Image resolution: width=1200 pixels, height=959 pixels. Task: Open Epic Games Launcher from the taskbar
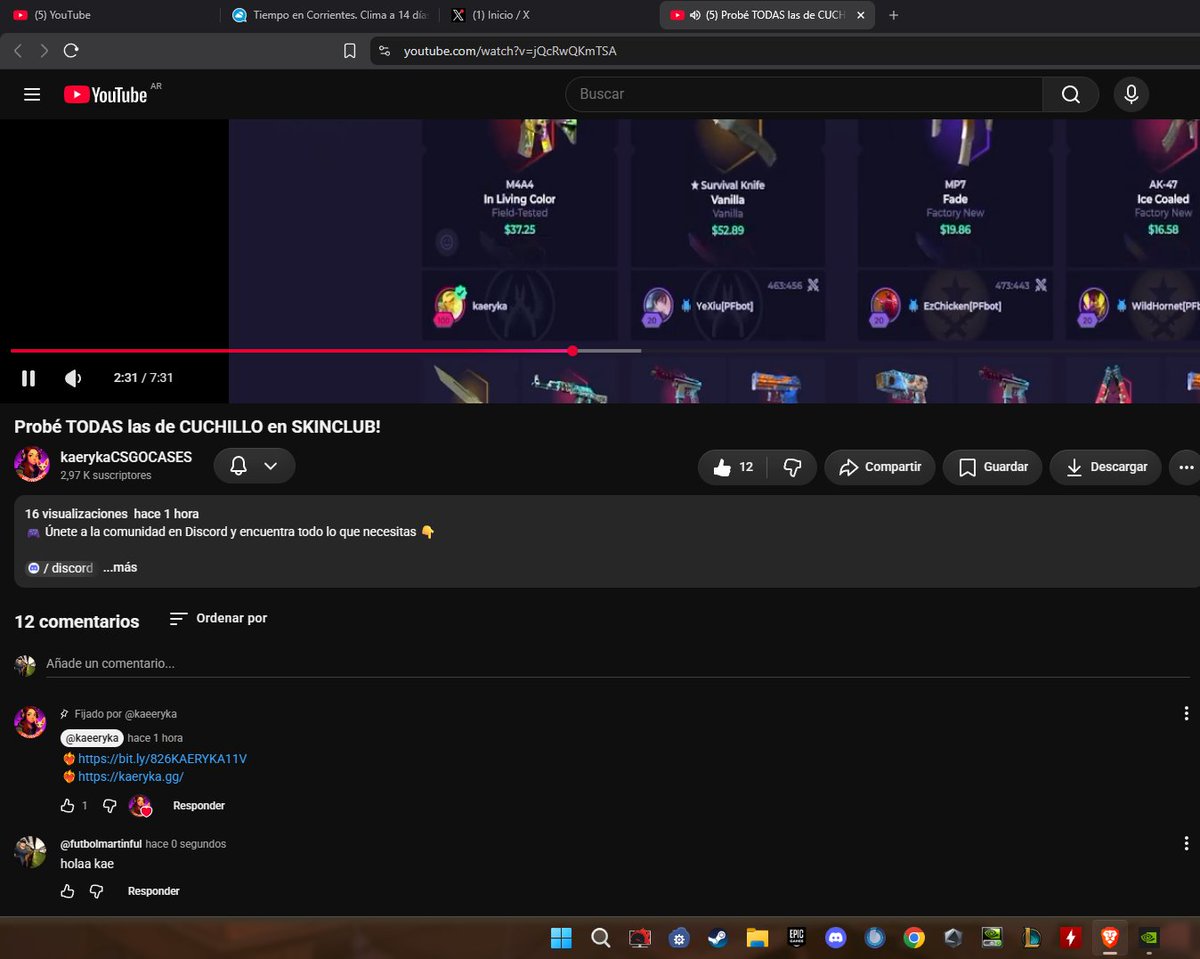pyautogui.click(x=797, y=938)
